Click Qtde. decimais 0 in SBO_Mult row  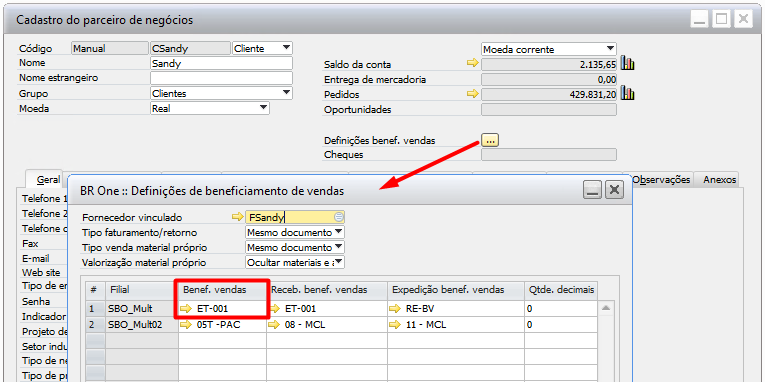pyautogui.click(x=561, y=308)
